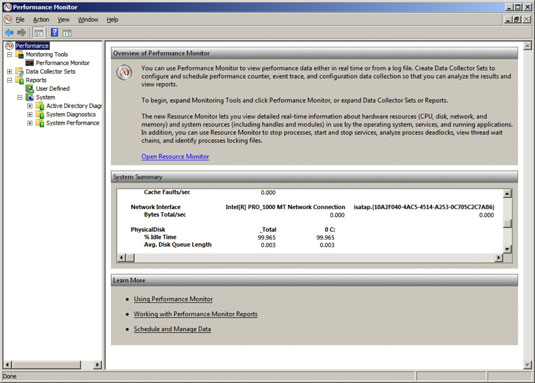Click the Data Collector Sets folder icon

(20, 71)
